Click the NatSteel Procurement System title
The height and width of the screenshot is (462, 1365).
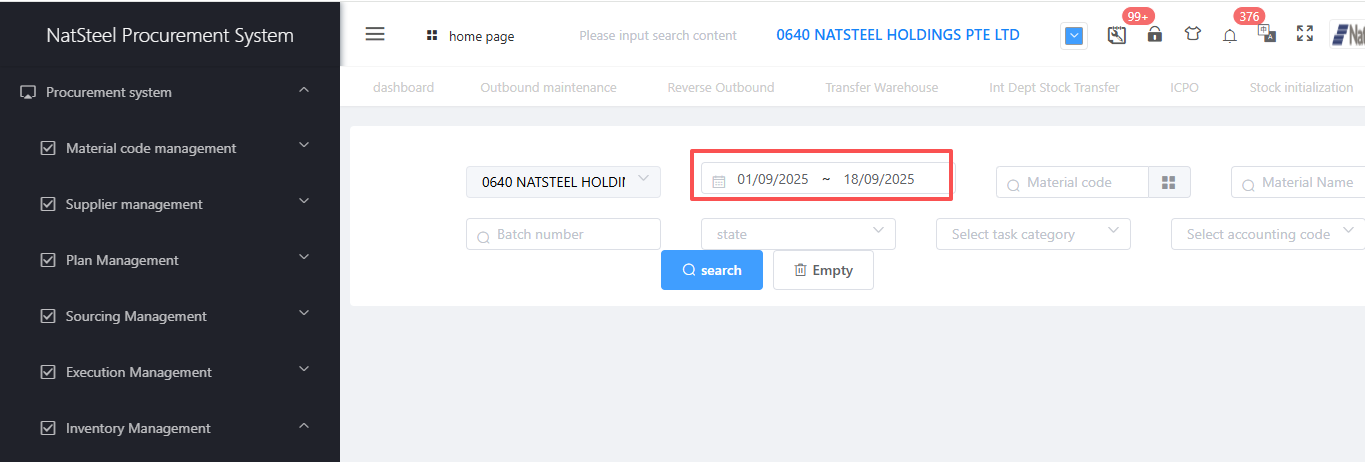tap(170, 35)
